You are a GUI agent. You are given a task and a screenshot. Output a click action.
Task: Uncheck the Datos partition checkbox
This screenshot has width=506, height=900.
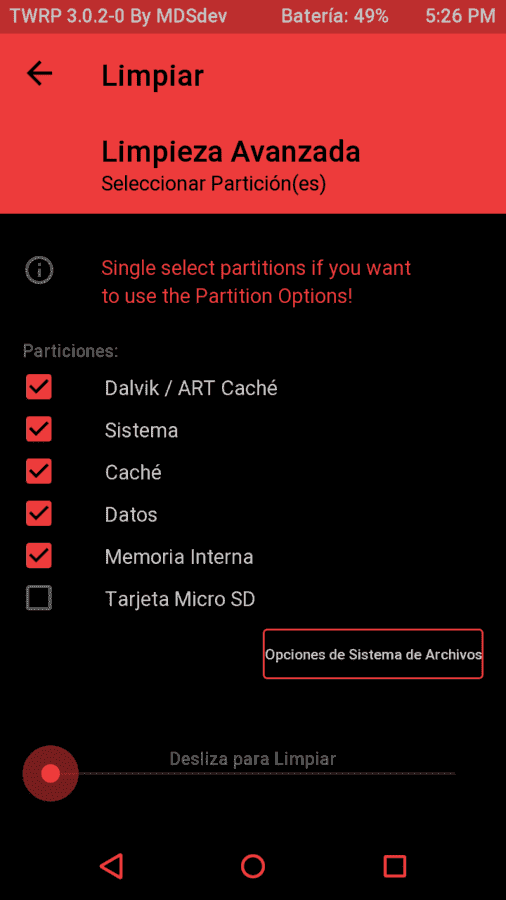coord(38,513)
